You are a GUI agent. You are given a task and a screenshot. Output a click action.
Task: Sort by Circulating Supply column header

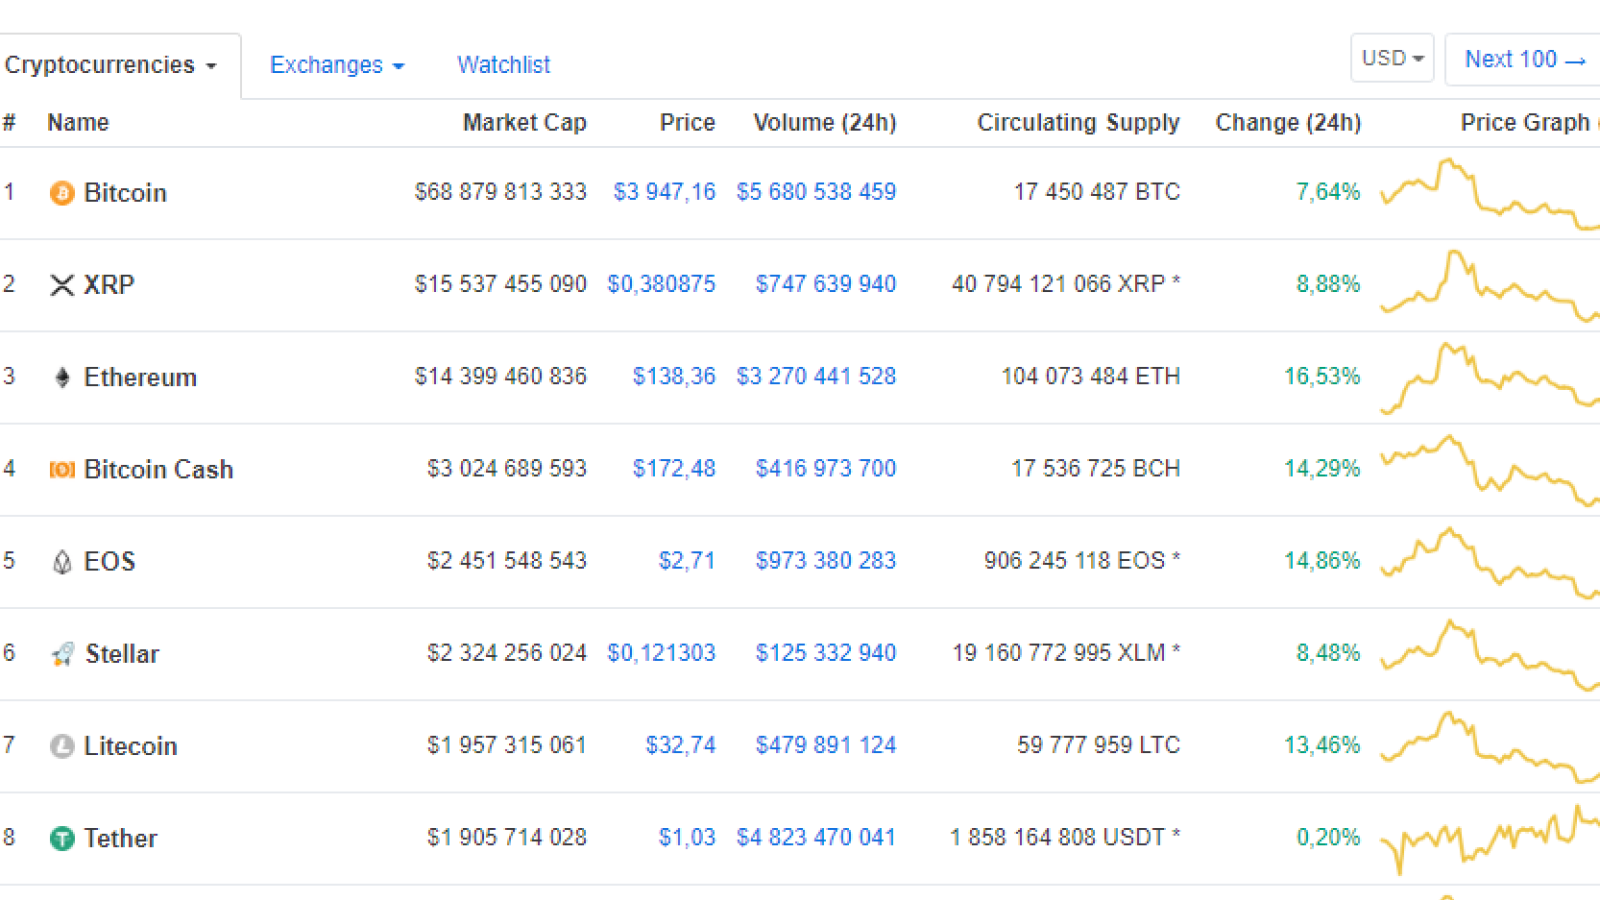[1078, 122]
